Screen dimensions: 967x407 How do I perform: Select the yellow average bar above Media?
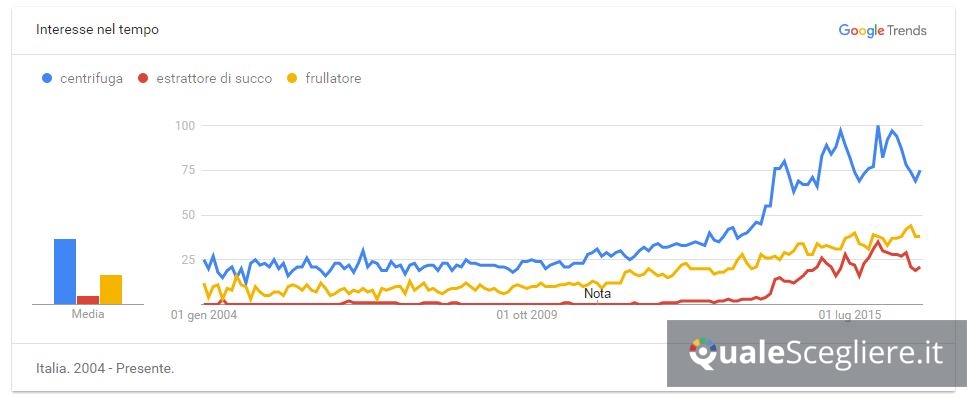111,289
